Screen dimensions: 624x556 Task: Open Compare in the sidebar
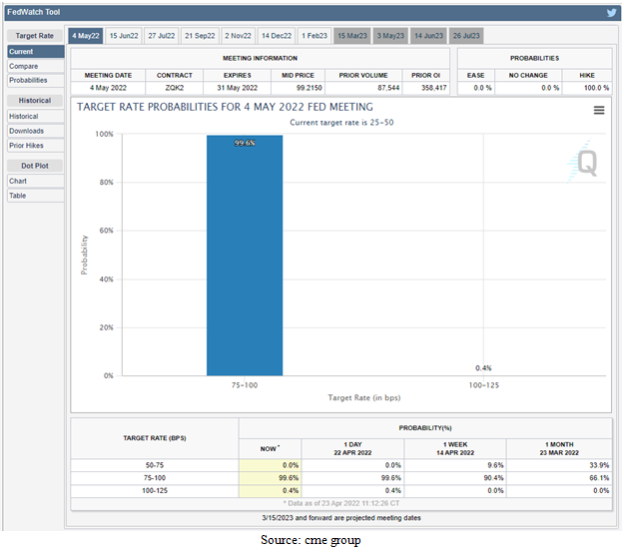[24, 66]
